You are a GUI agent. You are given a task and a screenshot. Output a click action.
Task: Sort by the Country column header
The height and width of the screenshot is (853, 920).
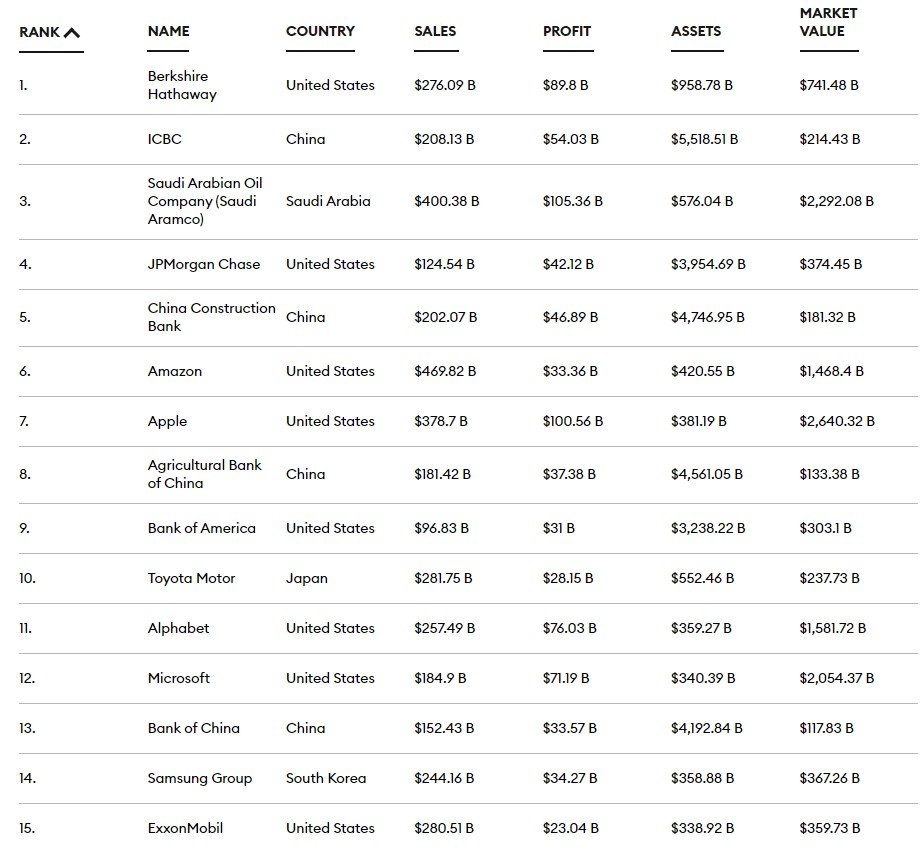click(x=319, y=31)
